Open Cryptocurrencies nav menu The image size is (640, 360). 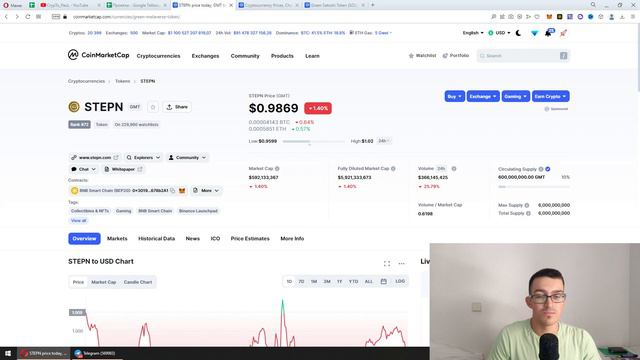point(158,56)
